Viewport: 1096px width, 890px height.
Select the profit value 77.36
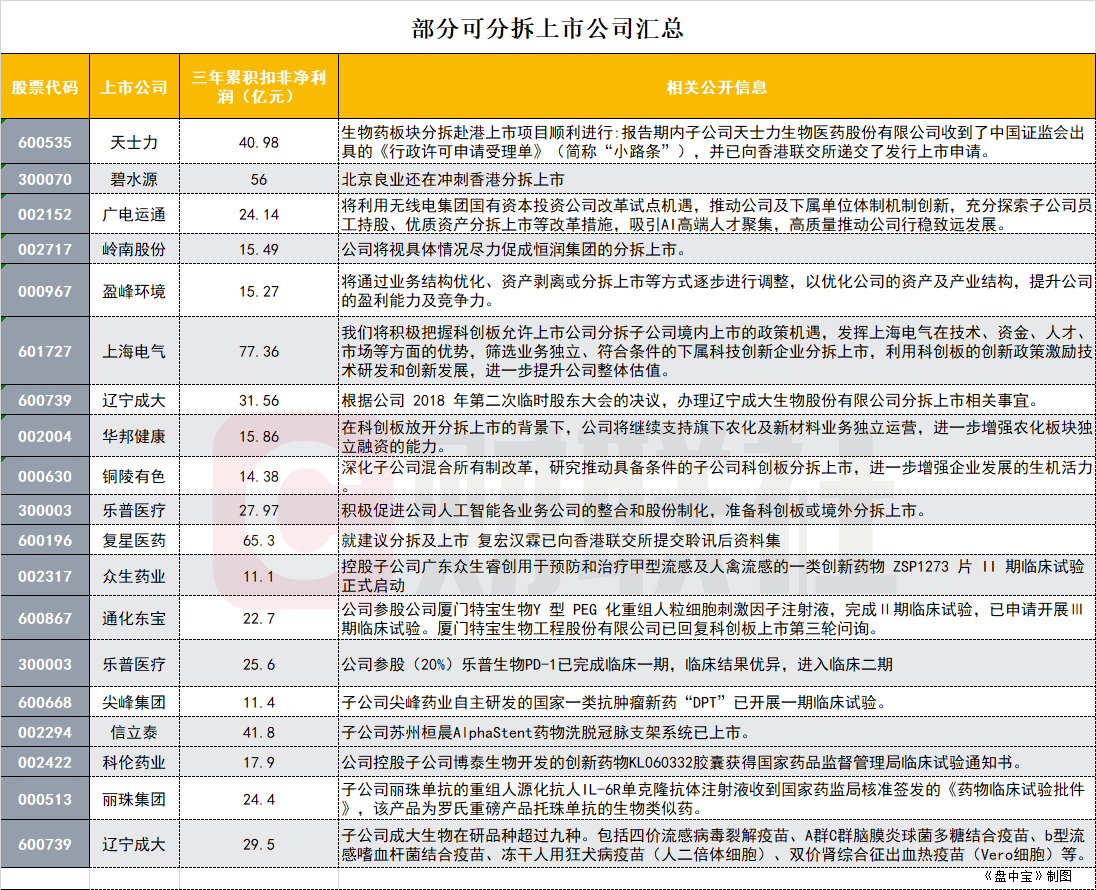(259, 351)
